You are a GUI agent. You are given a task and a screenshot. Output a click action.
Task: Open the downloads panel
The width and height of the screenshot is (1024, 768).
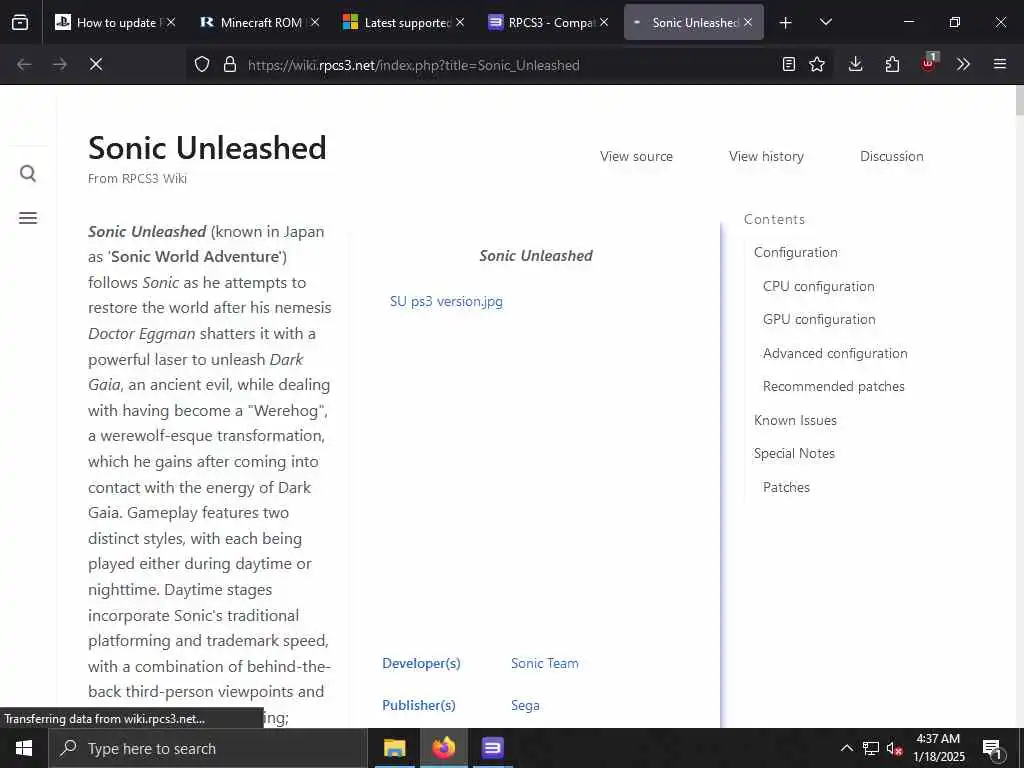(856, 64)
